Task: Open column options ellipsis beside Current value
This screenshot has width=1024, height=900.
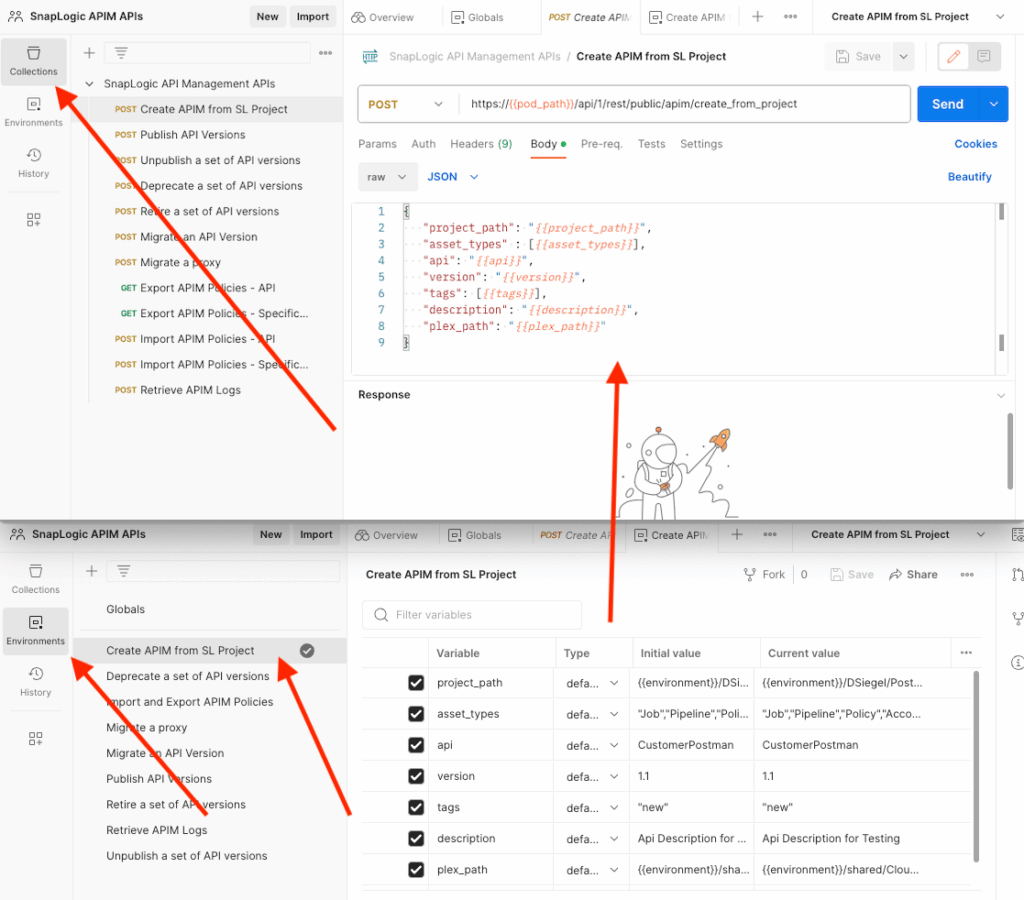Action: [x=965, y=653]
